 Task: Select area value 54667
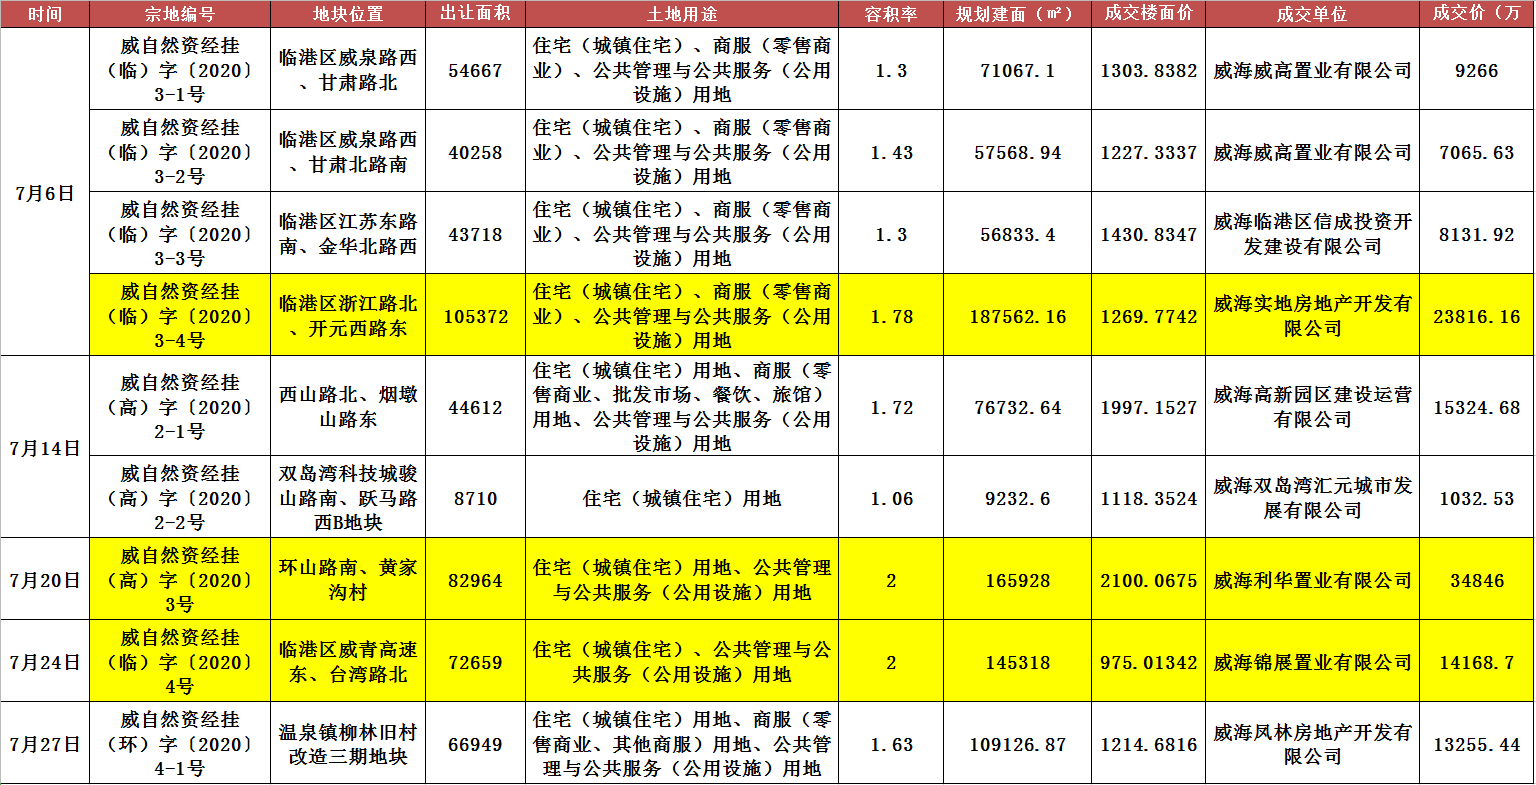pos(476,70)
